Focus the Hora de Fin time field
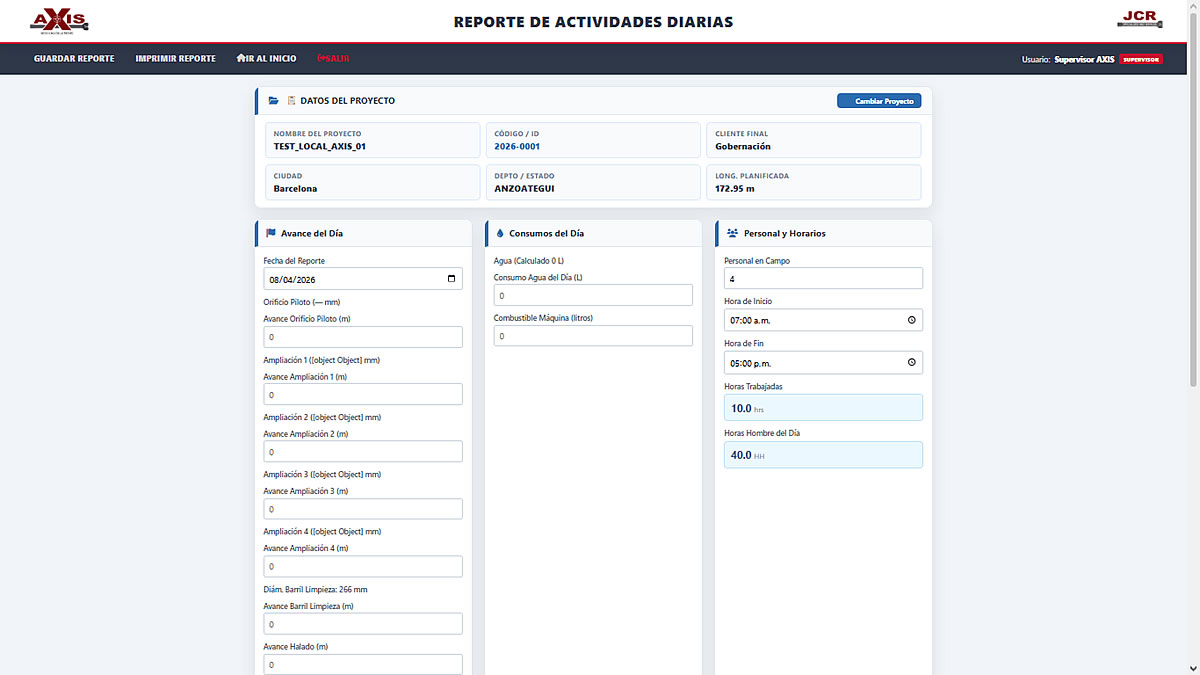Screen dimensions: 1200x675 823,362
